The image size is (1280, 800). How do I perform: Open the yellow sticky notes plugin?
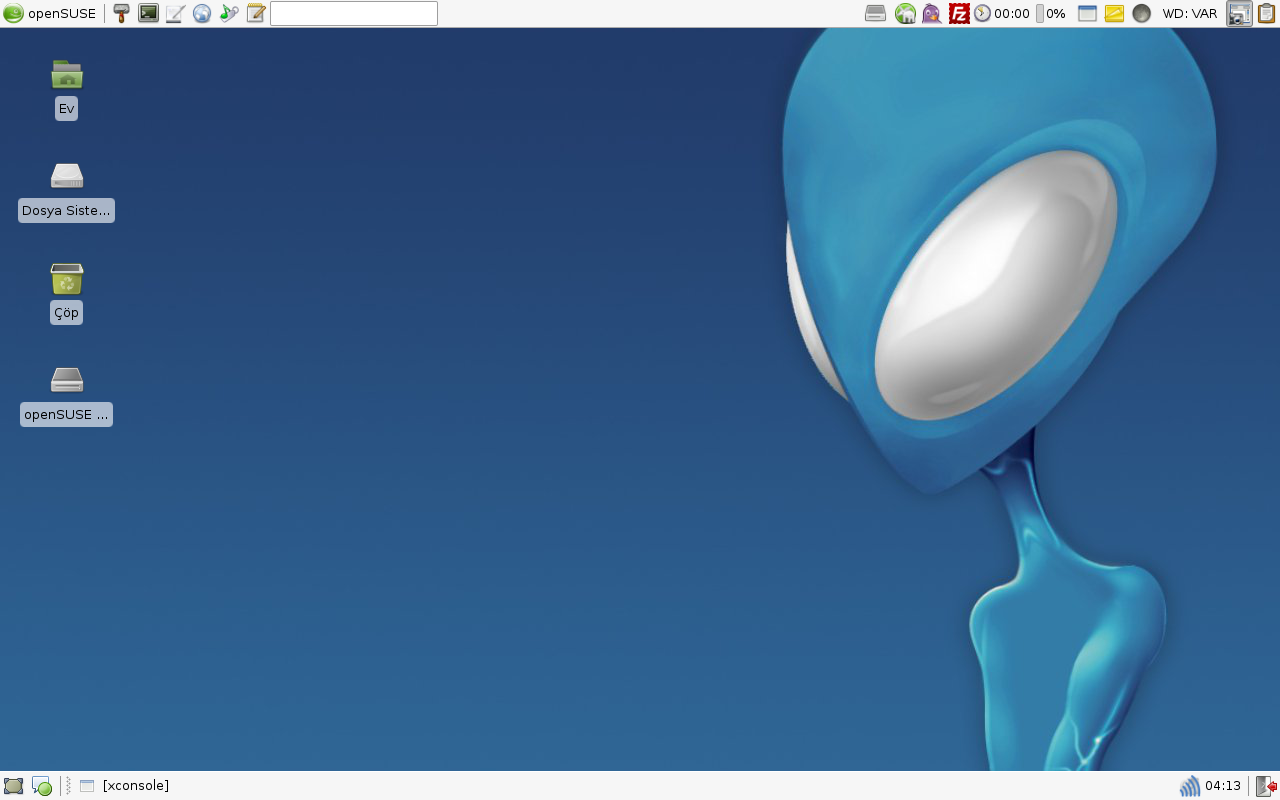tap(1114, 14)
